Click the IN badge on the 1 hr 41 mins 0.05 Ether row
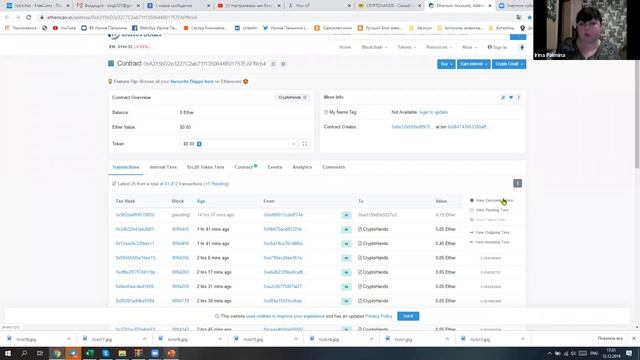The width and height of the screenshot is (640, 360). pos(346,229)
